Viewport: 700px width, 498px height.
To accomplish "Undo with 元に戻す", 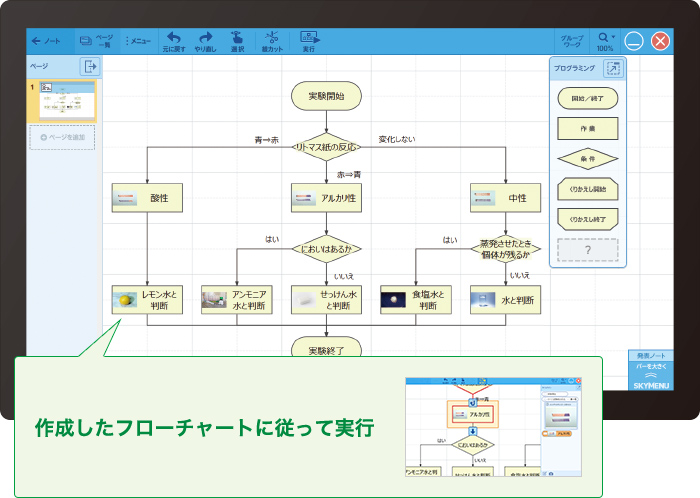I will tap(174, 42).
